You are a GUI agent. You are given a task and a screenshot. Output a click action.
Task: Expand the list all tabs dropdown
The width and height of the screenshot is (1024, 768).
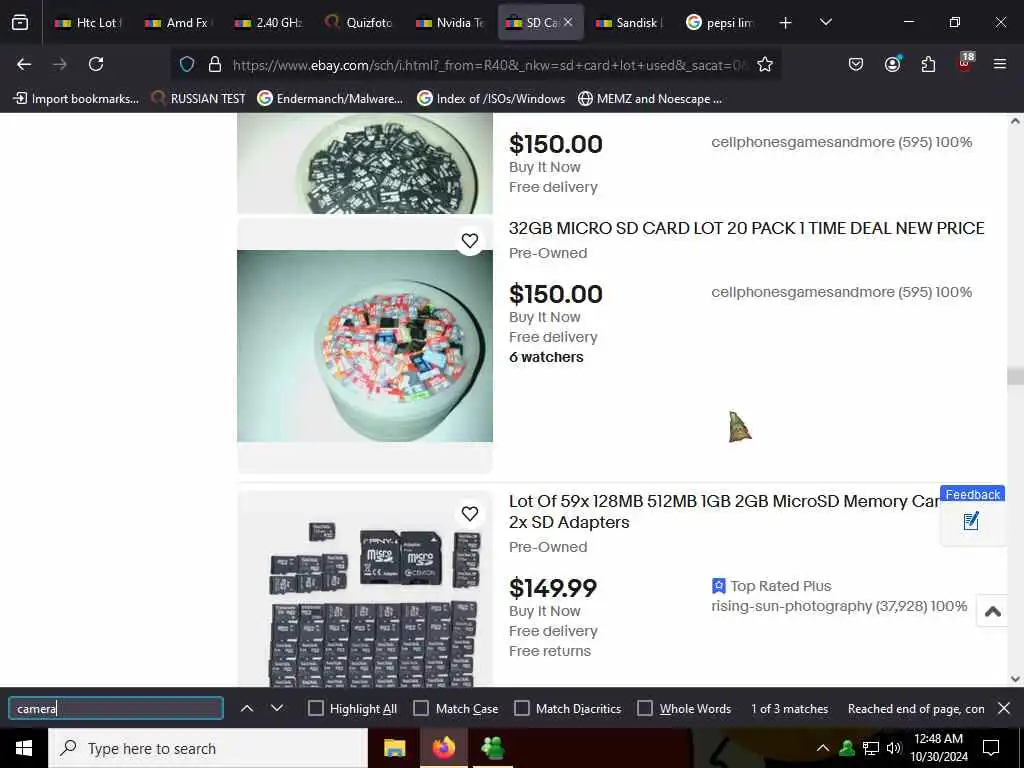click(x=825, y=23)
